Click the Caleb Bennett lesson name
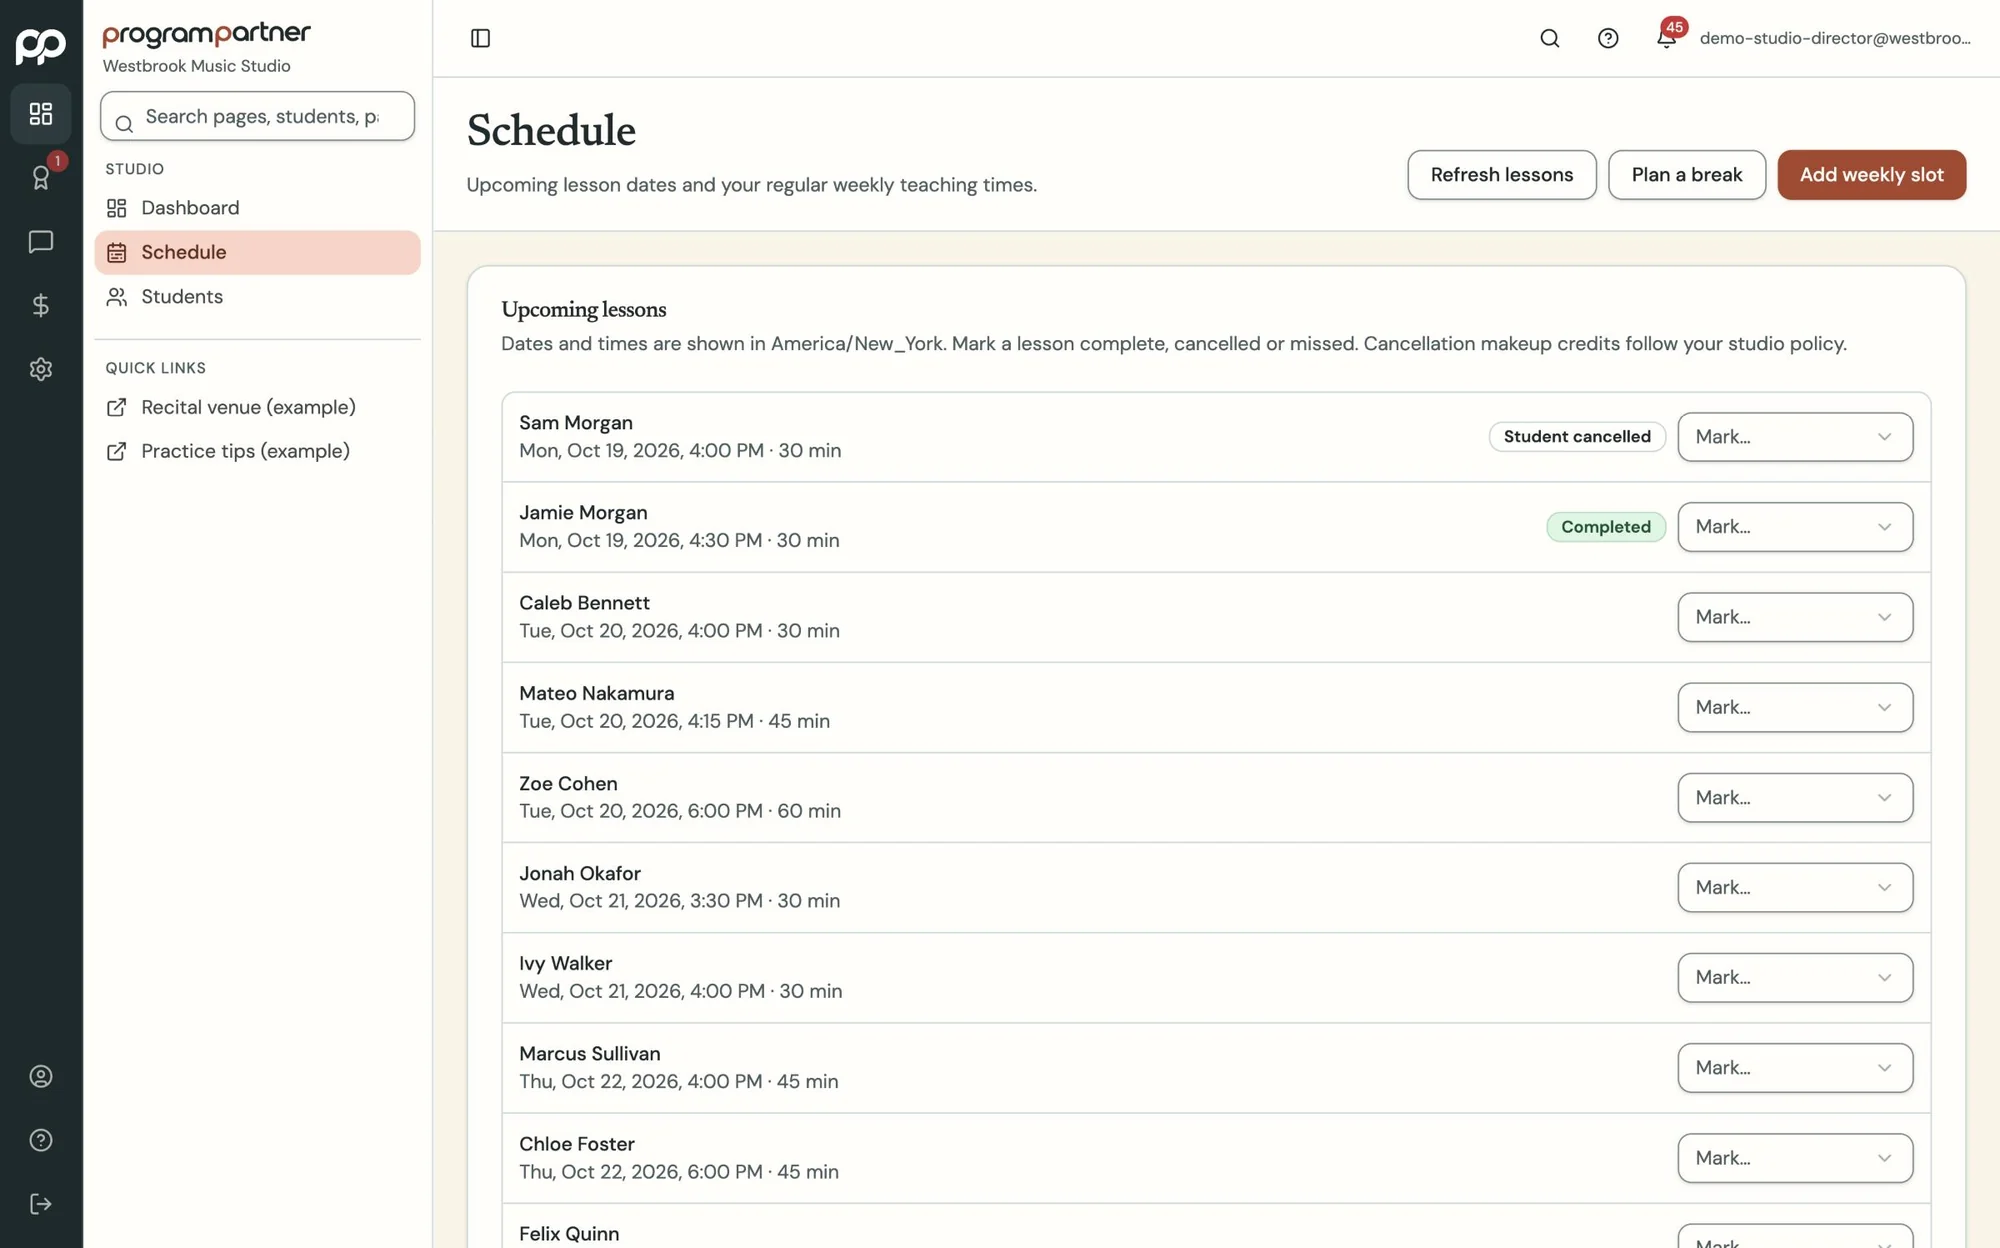The image size is (2000, 1248). pos(584,603)
